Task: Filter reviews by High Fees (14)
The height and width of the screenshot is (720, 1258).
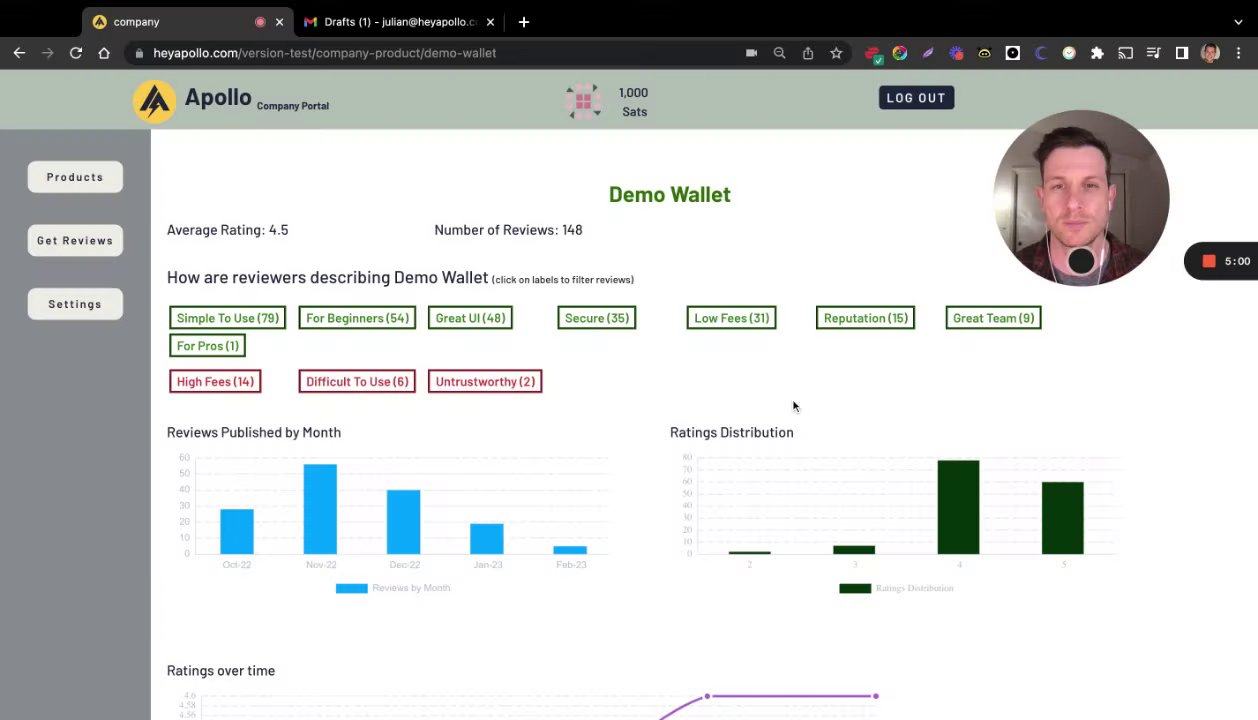Action: coord(215,381)
